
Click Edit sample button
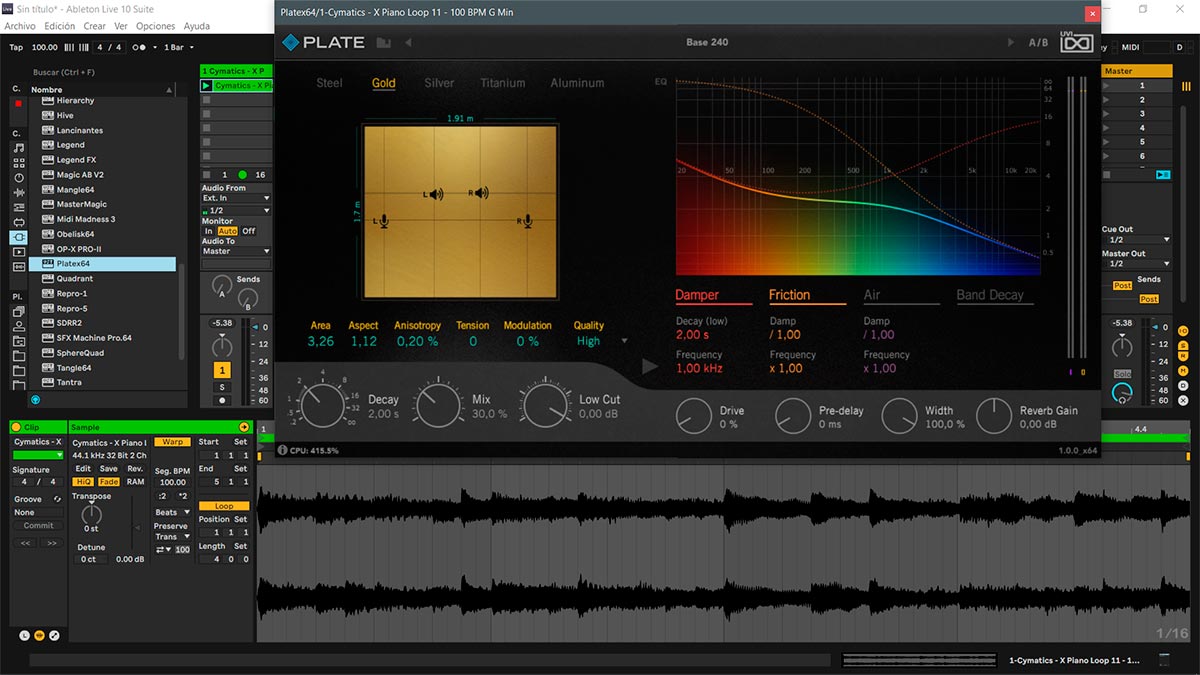coord(84,468)
